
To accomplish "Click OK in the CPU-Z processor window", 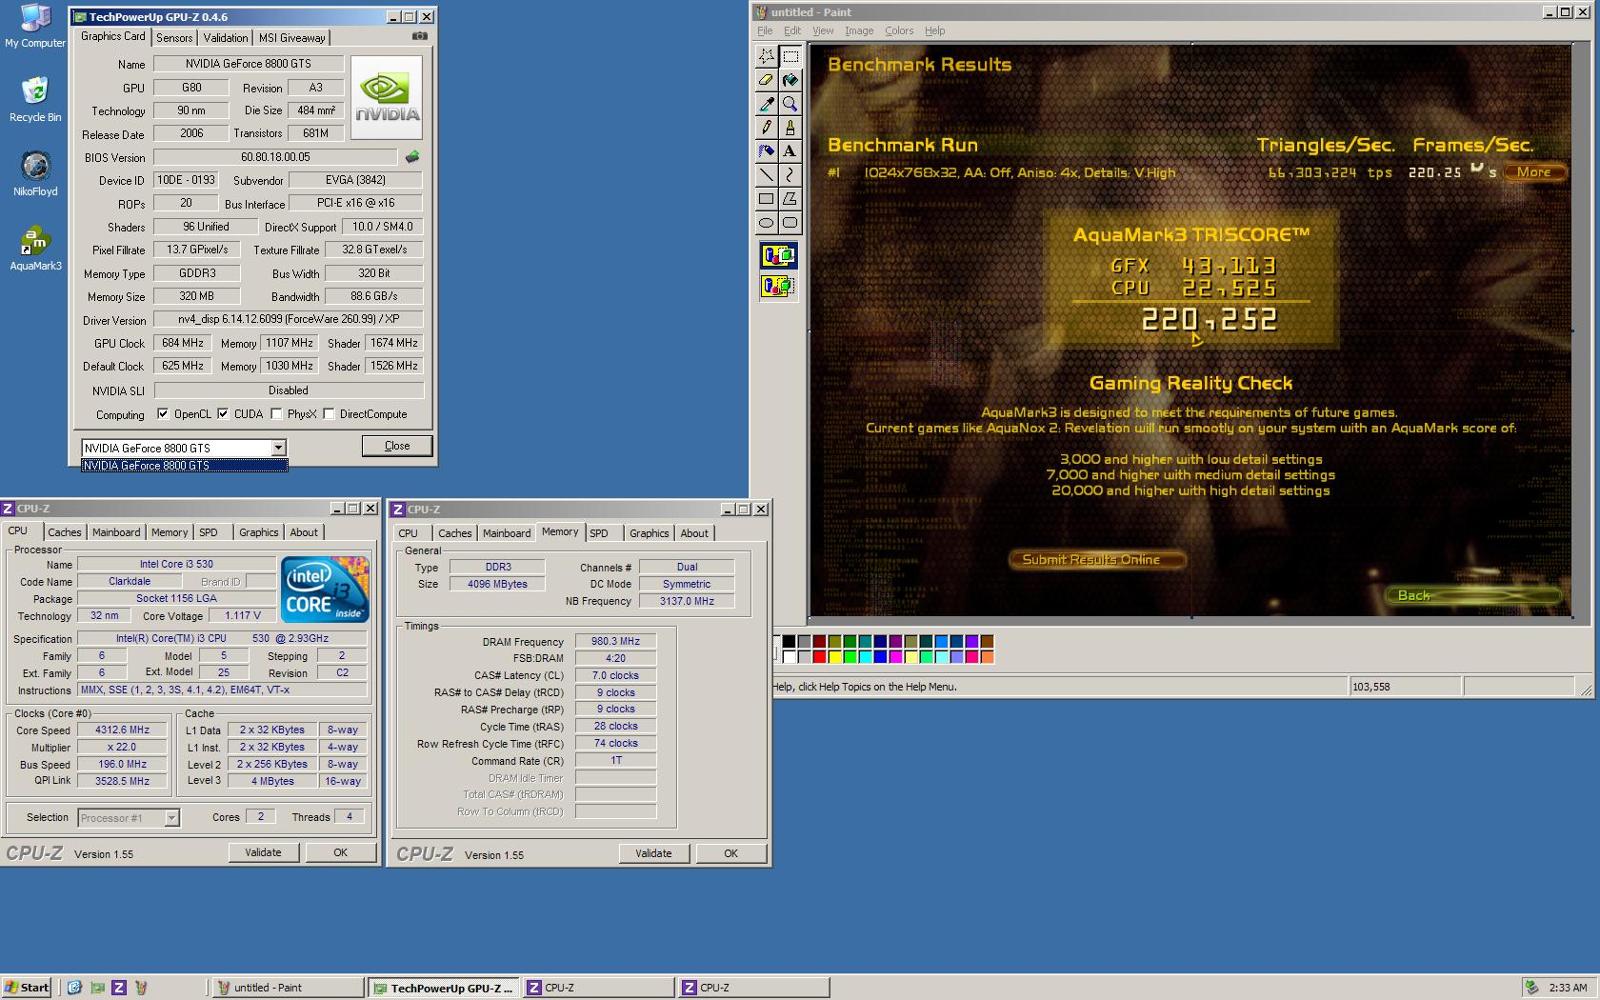I will (x=340, y=853).
